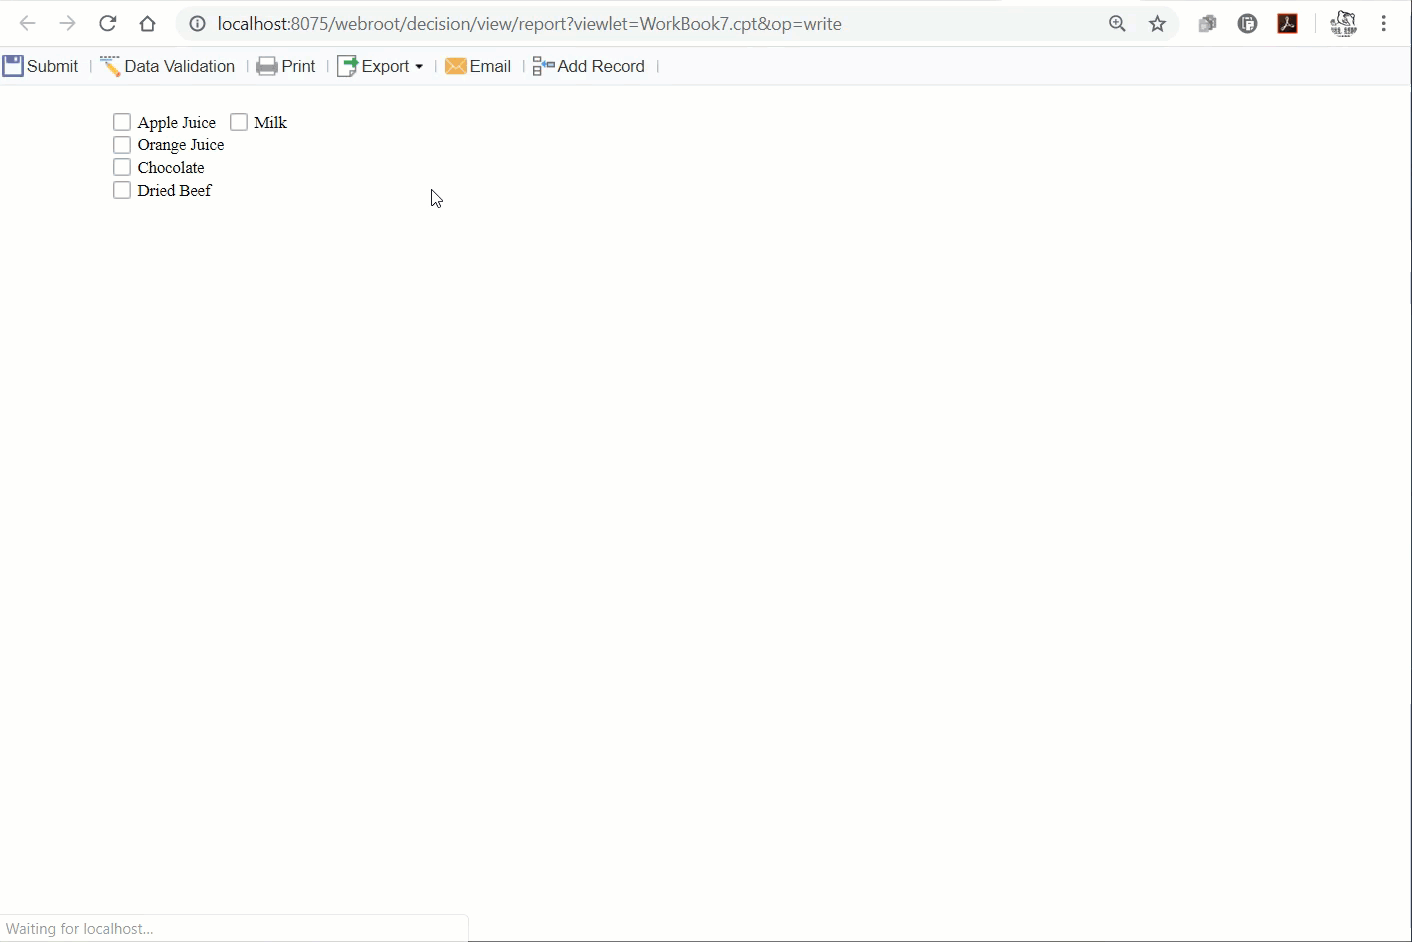This screenshot has height=942, width=1412.
Task: Select the Chocolate checkbox
Action: click(122, 167)
